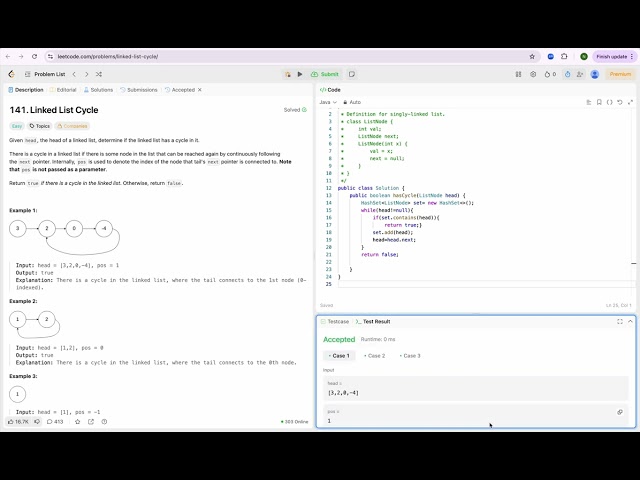Click the format code icon

tap(589, 102)
